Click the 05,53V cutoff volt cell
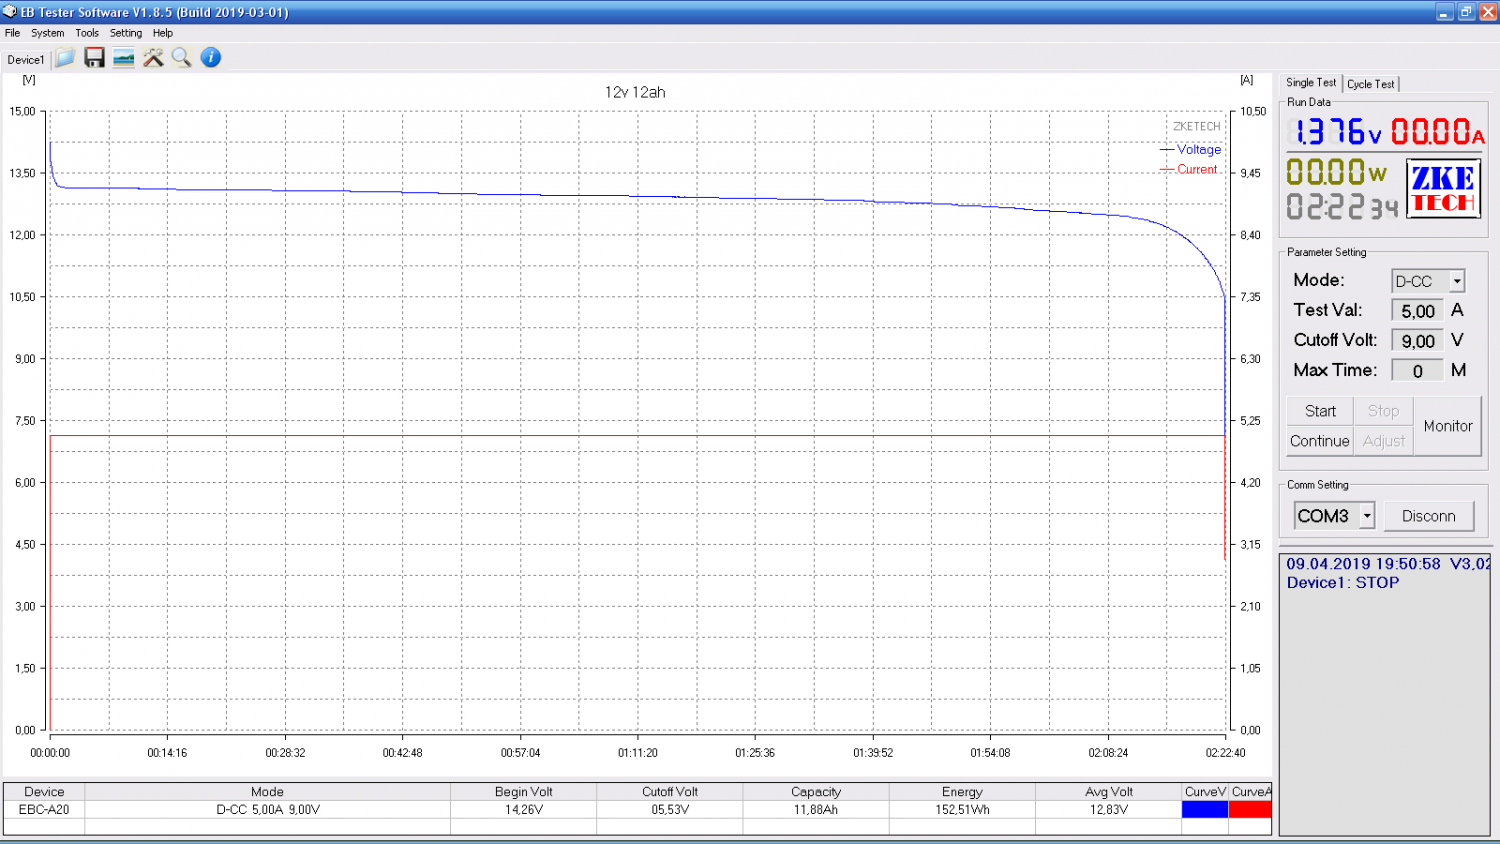This screenshot has width=1500, height=844. point(670,810)
